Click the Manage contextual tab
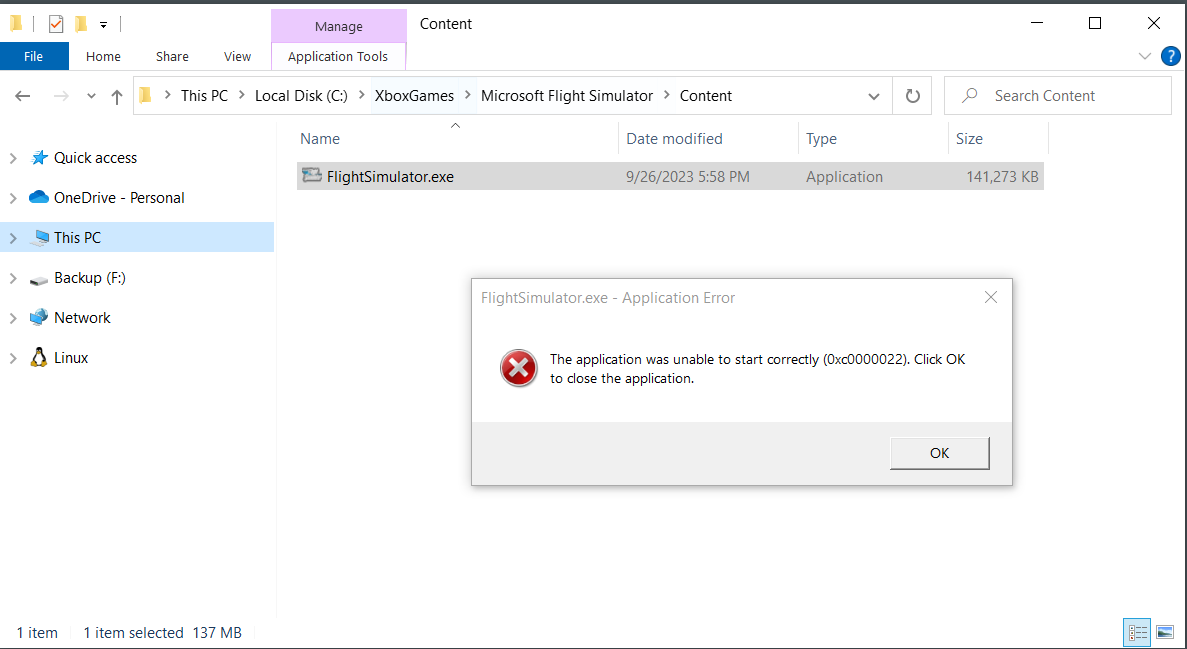The height and width of the screenshot is (649, 1187). [338, 27]
